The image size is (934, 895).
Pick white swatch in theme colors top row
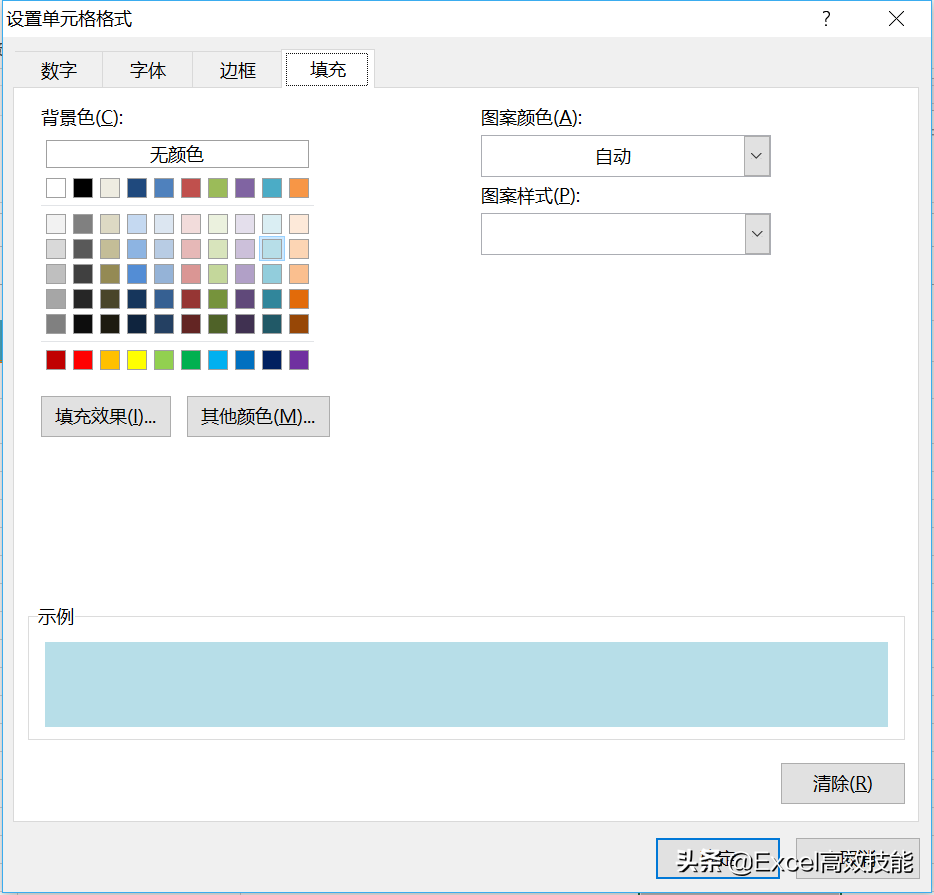56,188
